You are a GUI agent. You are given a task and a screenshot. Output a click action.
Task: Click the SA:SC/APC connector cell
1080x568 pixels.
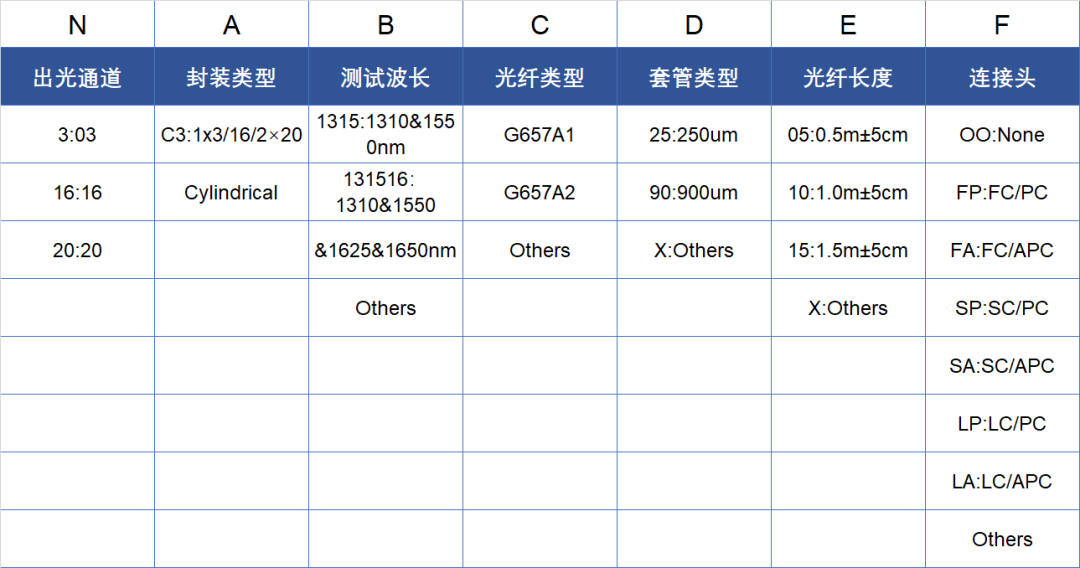(1002, 366)
